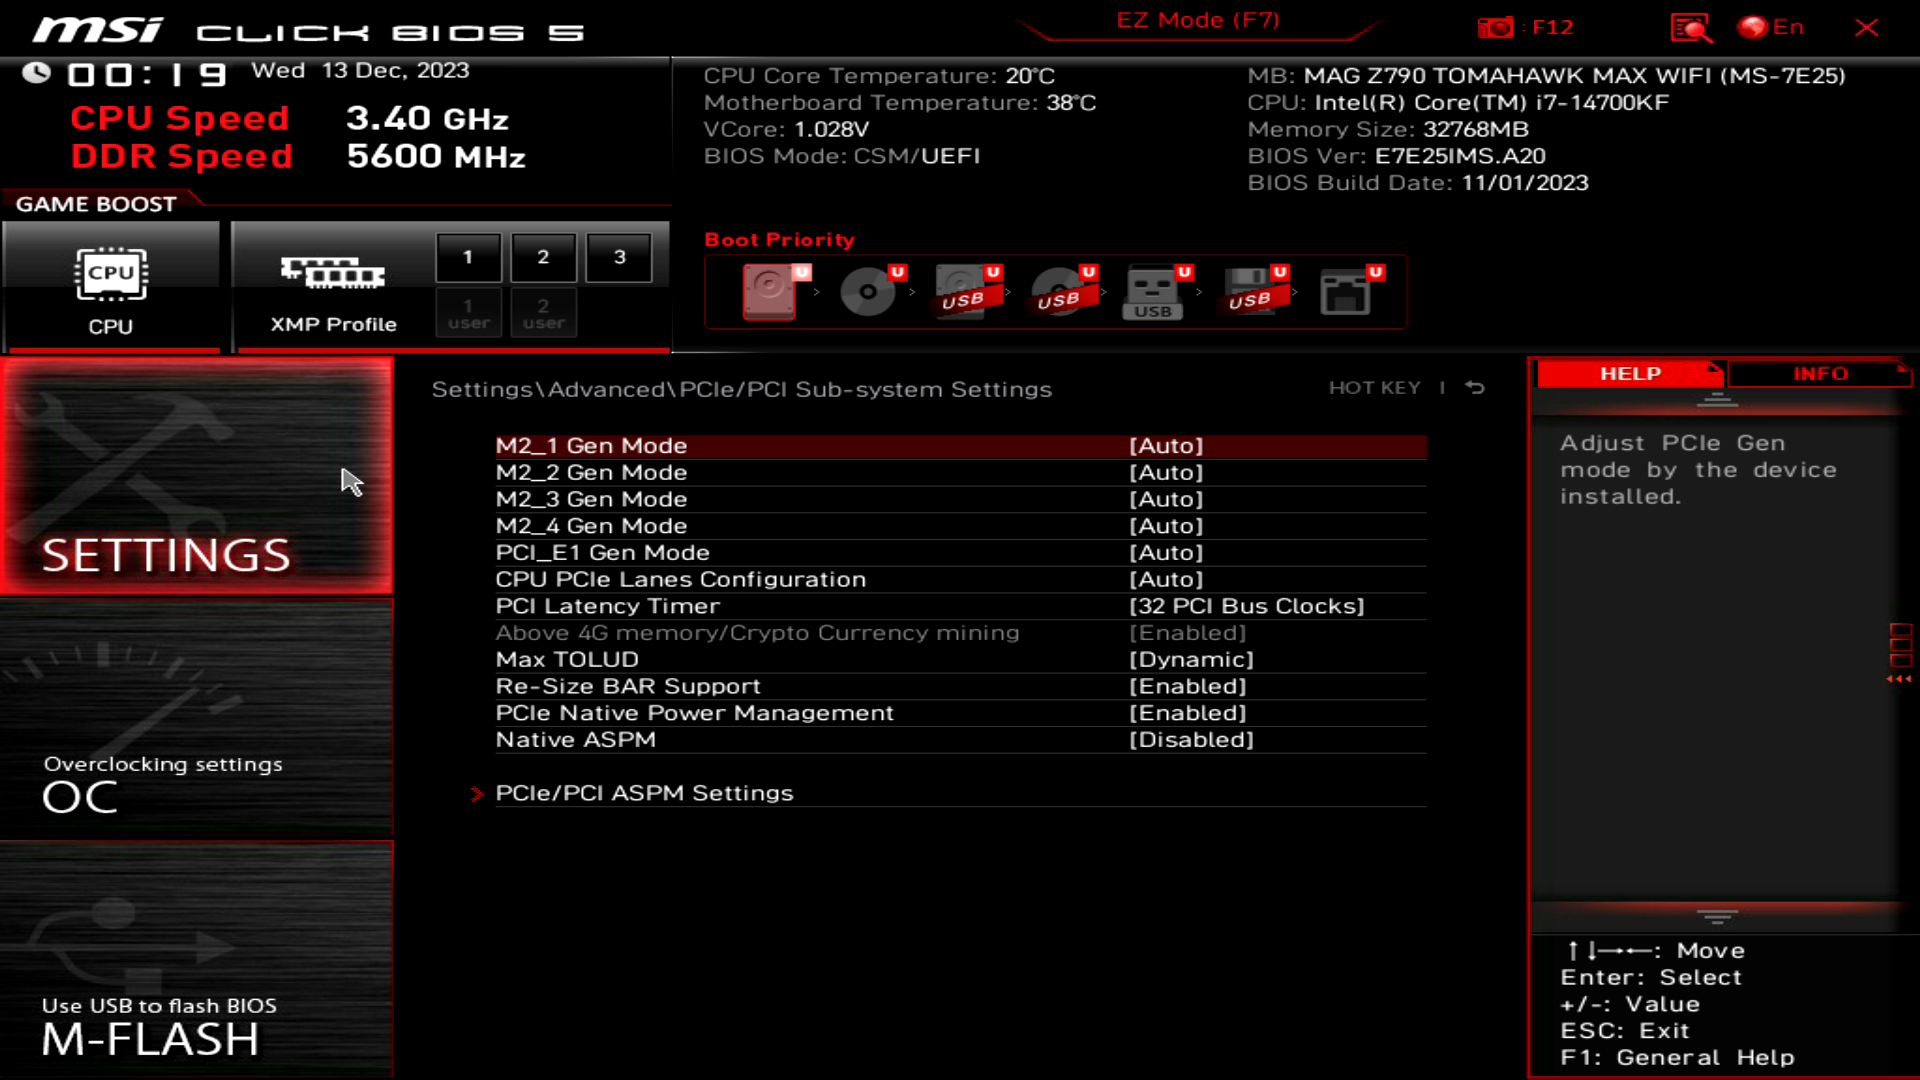Select the hard disk in Boot Priority
Screen dimensions: 1920x1080
click(x=768, y=292)
